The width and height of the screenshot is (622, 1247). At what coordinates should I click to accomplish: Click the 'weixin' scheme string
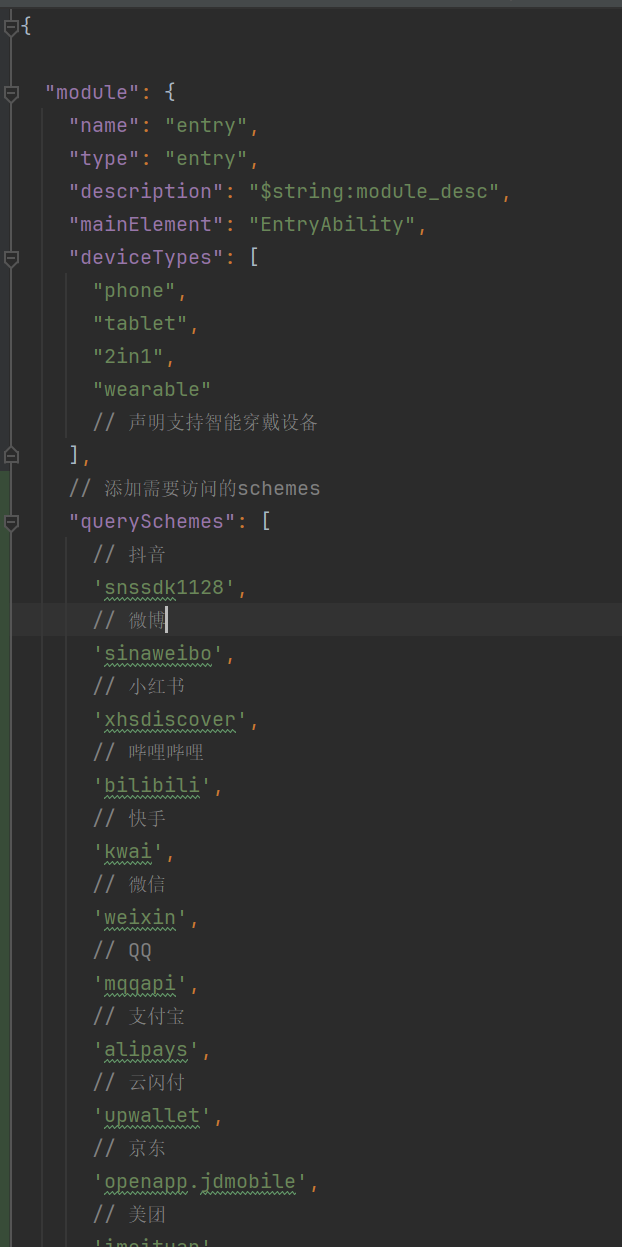click(140, 918)
